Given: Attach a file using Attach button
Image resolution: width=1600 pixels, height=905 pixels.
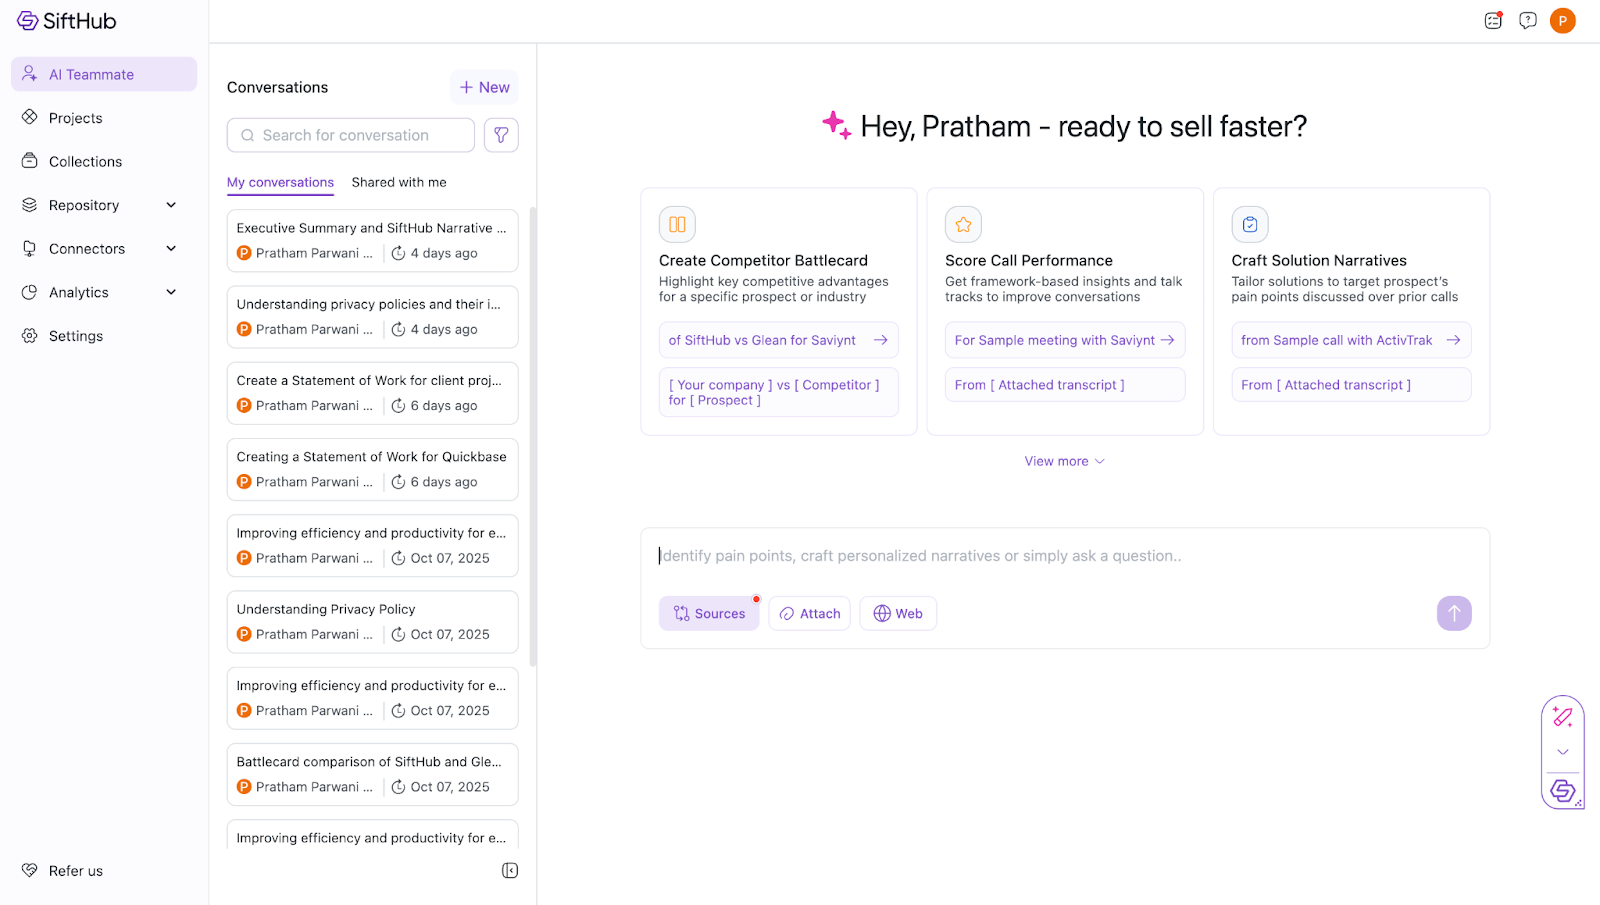Looking at the screenshot, I should click(x=809, y=614).
